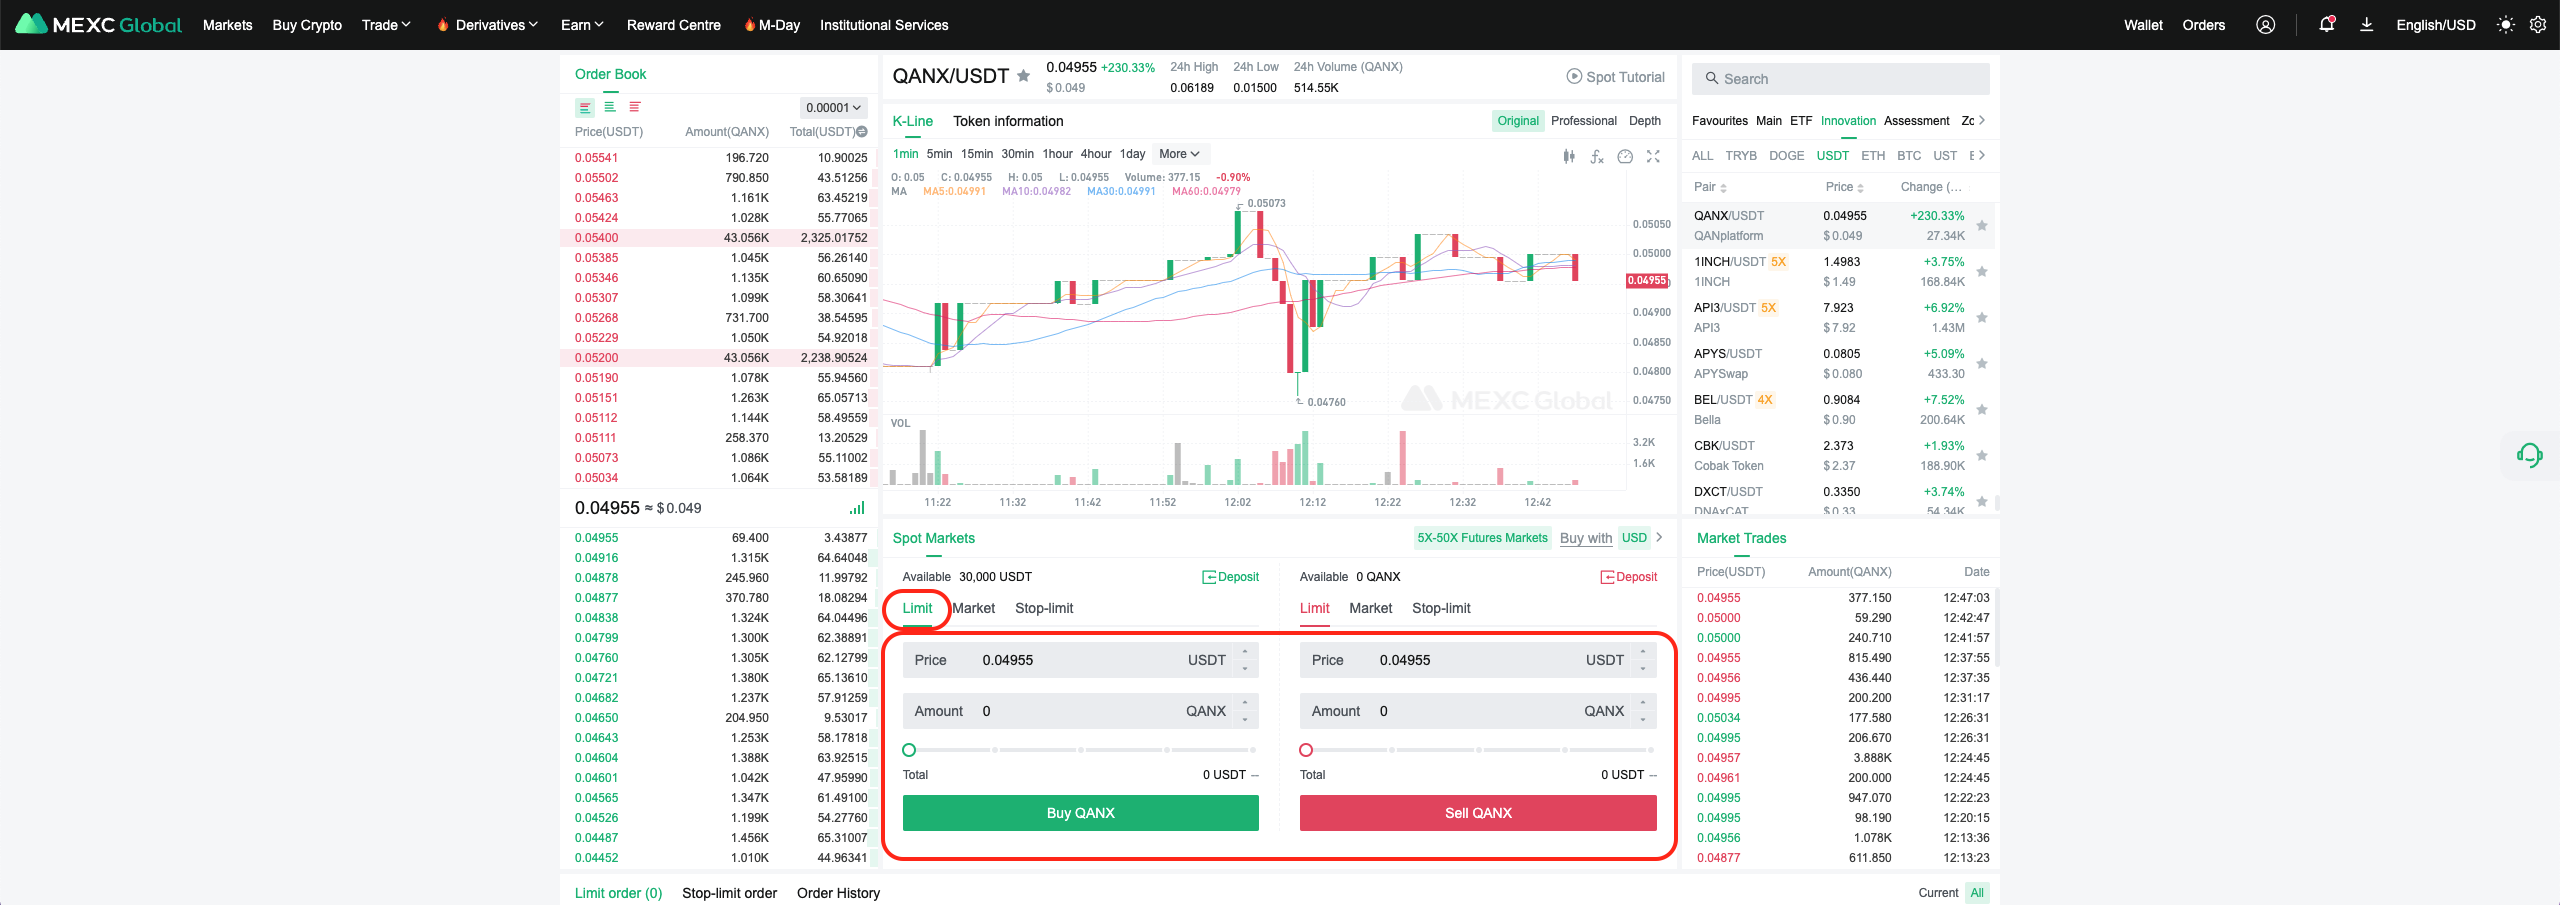Click the chart gauge settings icon
Viewport: 2560px width, 905px height.
(1625, 156)
